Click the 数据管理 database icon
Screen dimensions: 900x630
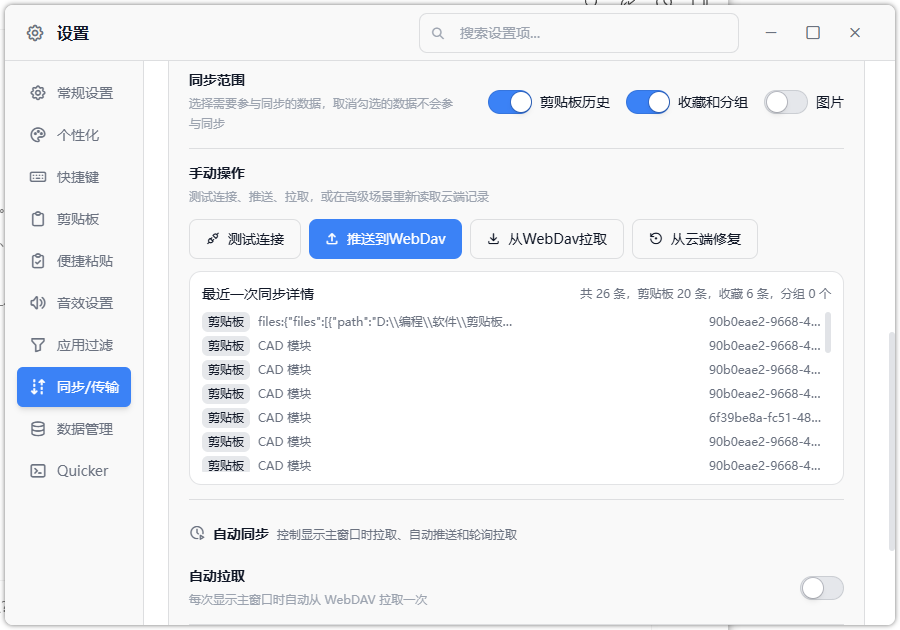click(38, 429)
